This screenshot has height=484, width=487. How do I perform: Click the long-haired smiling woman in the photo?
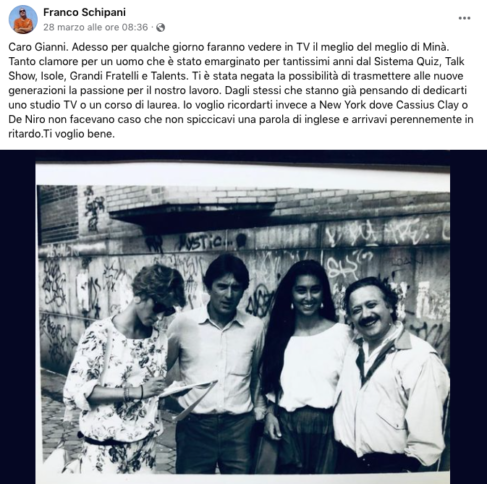(x=300, y=367)
